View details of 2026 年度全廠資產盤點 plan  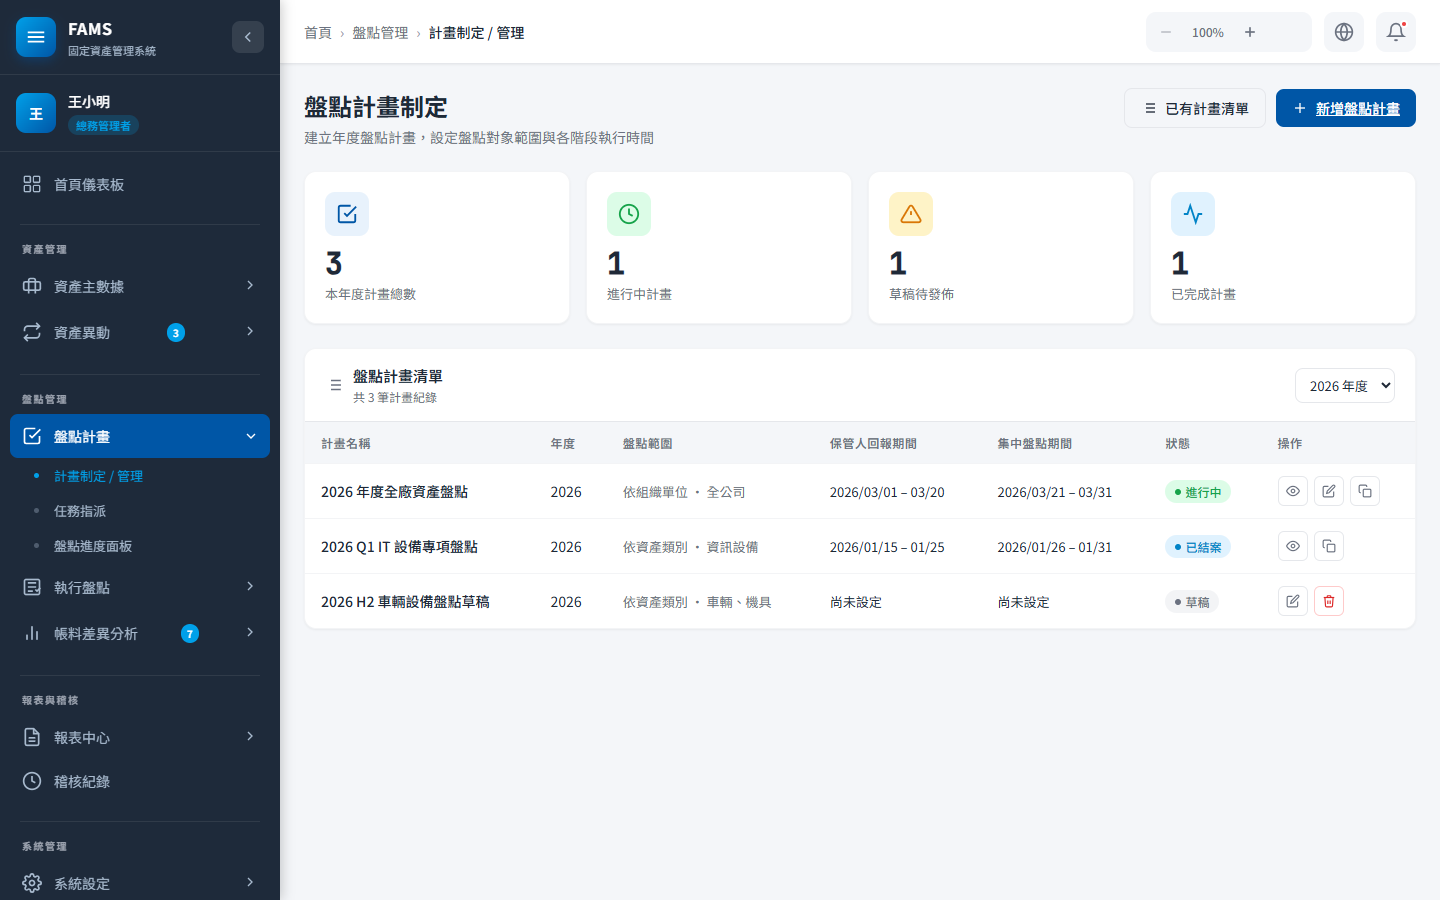1292,491
